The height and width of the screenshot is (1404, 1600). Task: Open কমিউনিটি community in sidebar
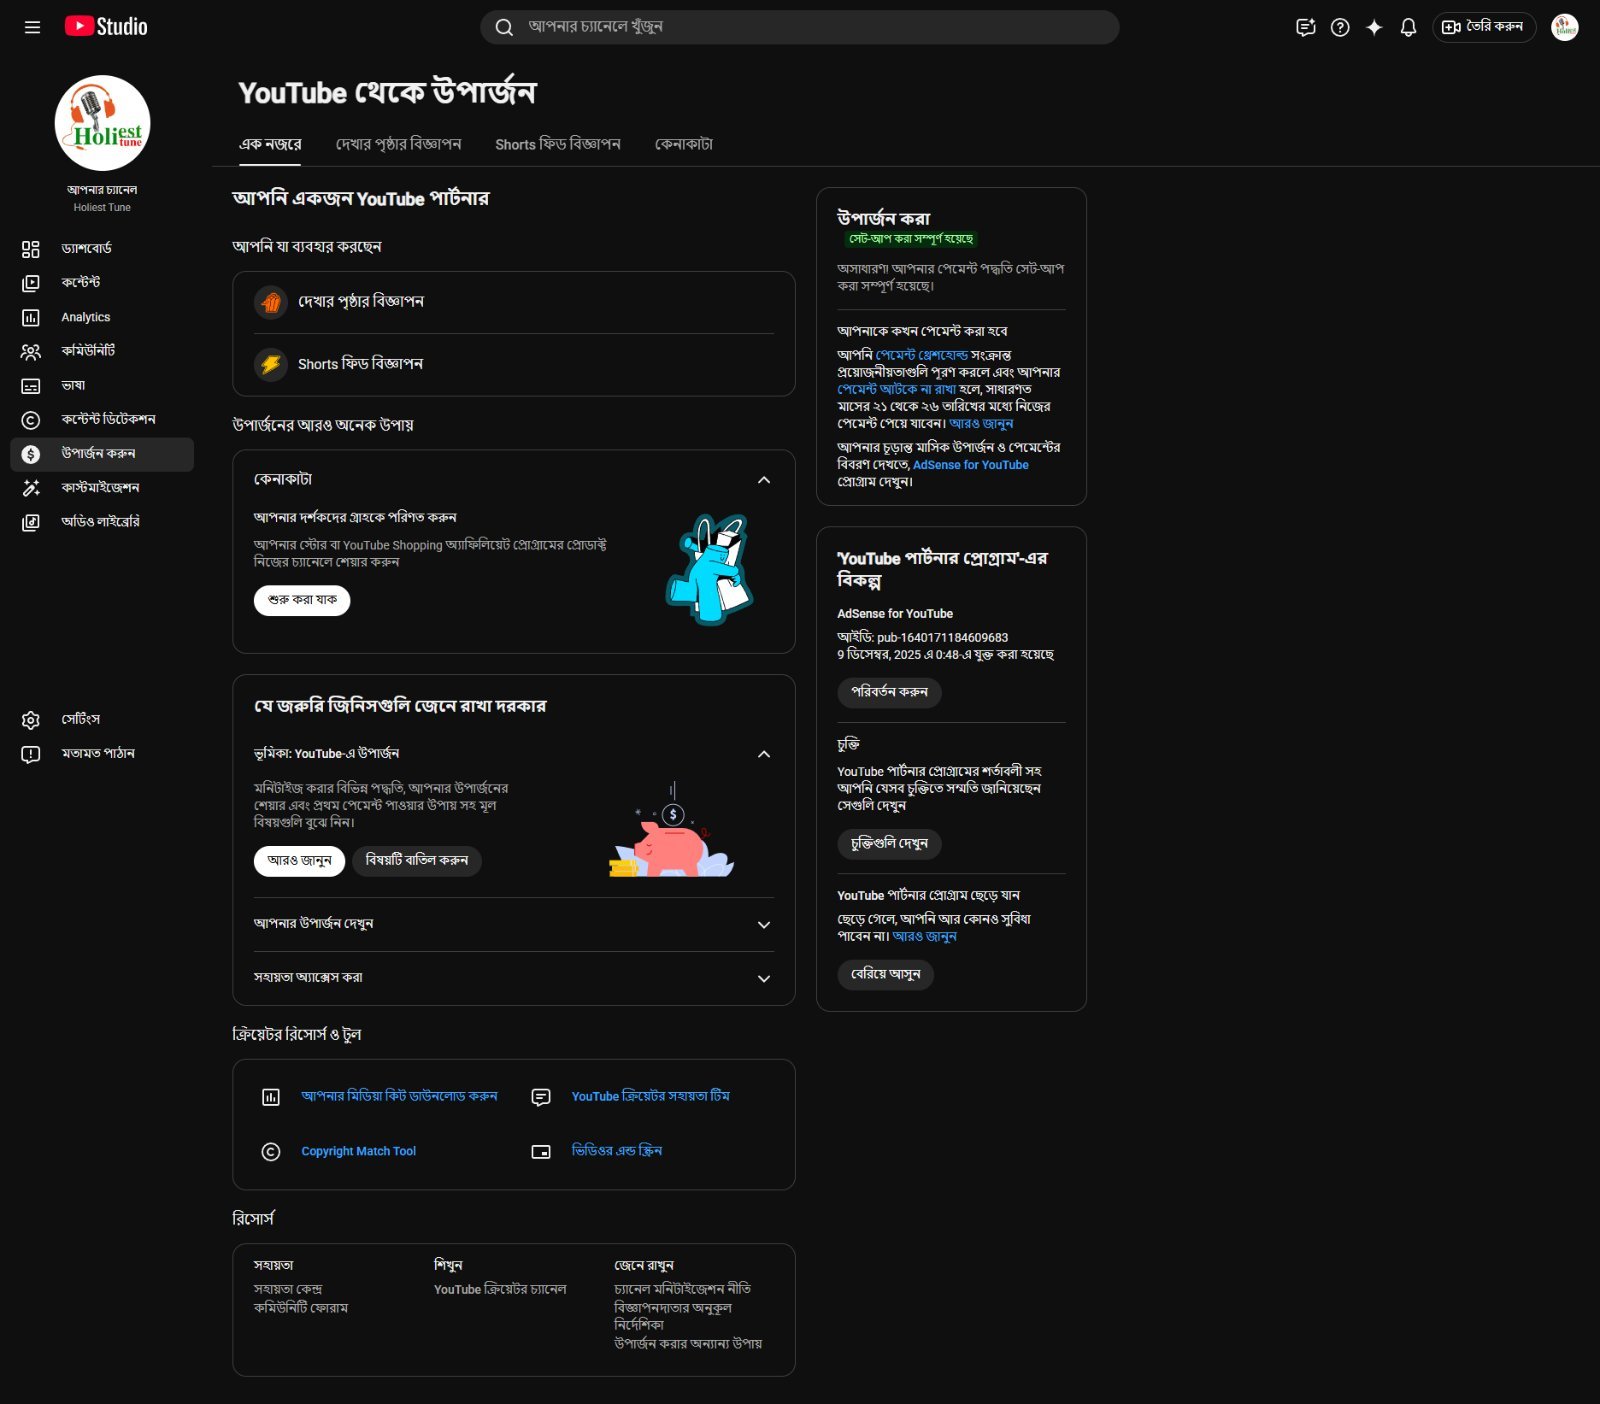pyautogui.click(x=102, y=351)
